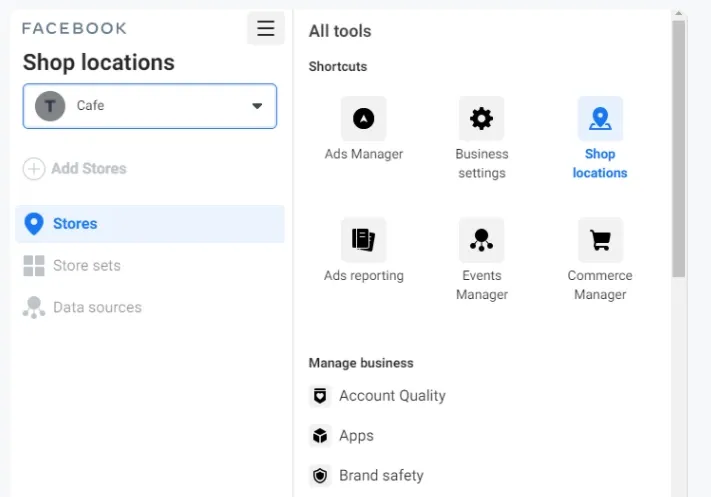Open Store sets in the sidebar
This screenshot has height=497, width=711.
73,265
